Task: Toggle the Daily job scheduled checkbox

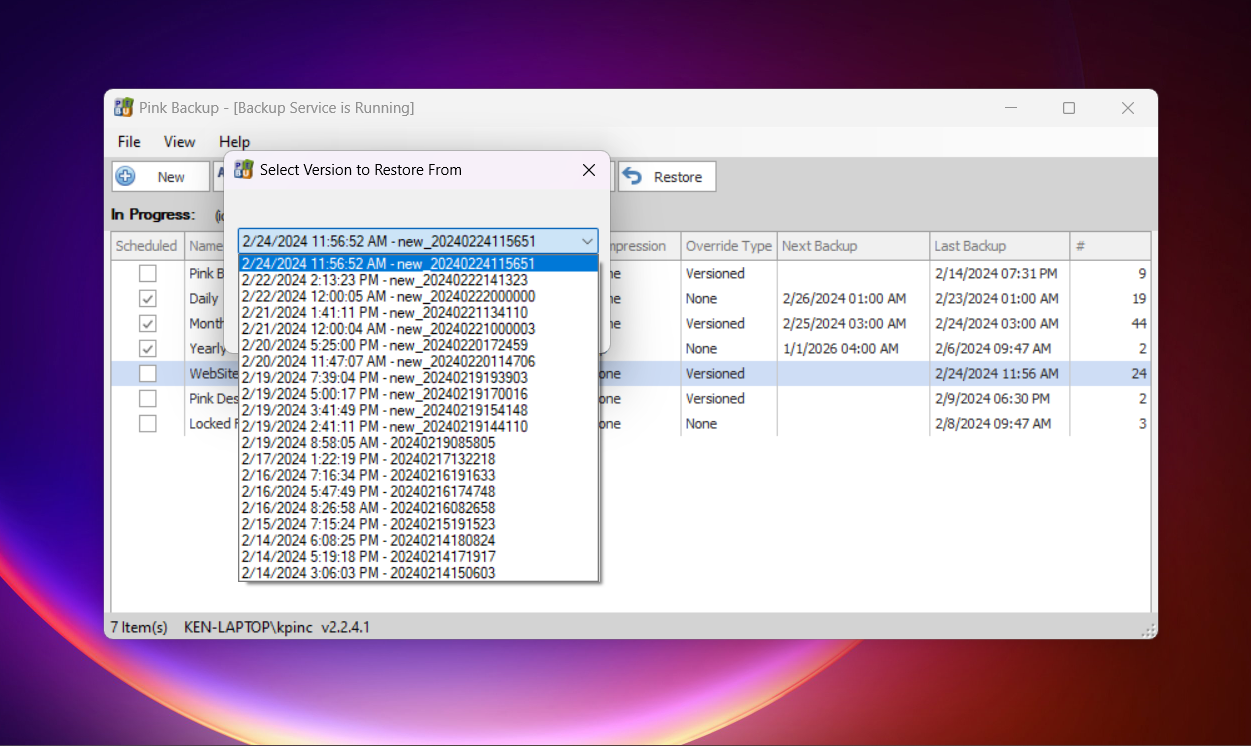Action: pyautogui.click(x=148, y=299)
